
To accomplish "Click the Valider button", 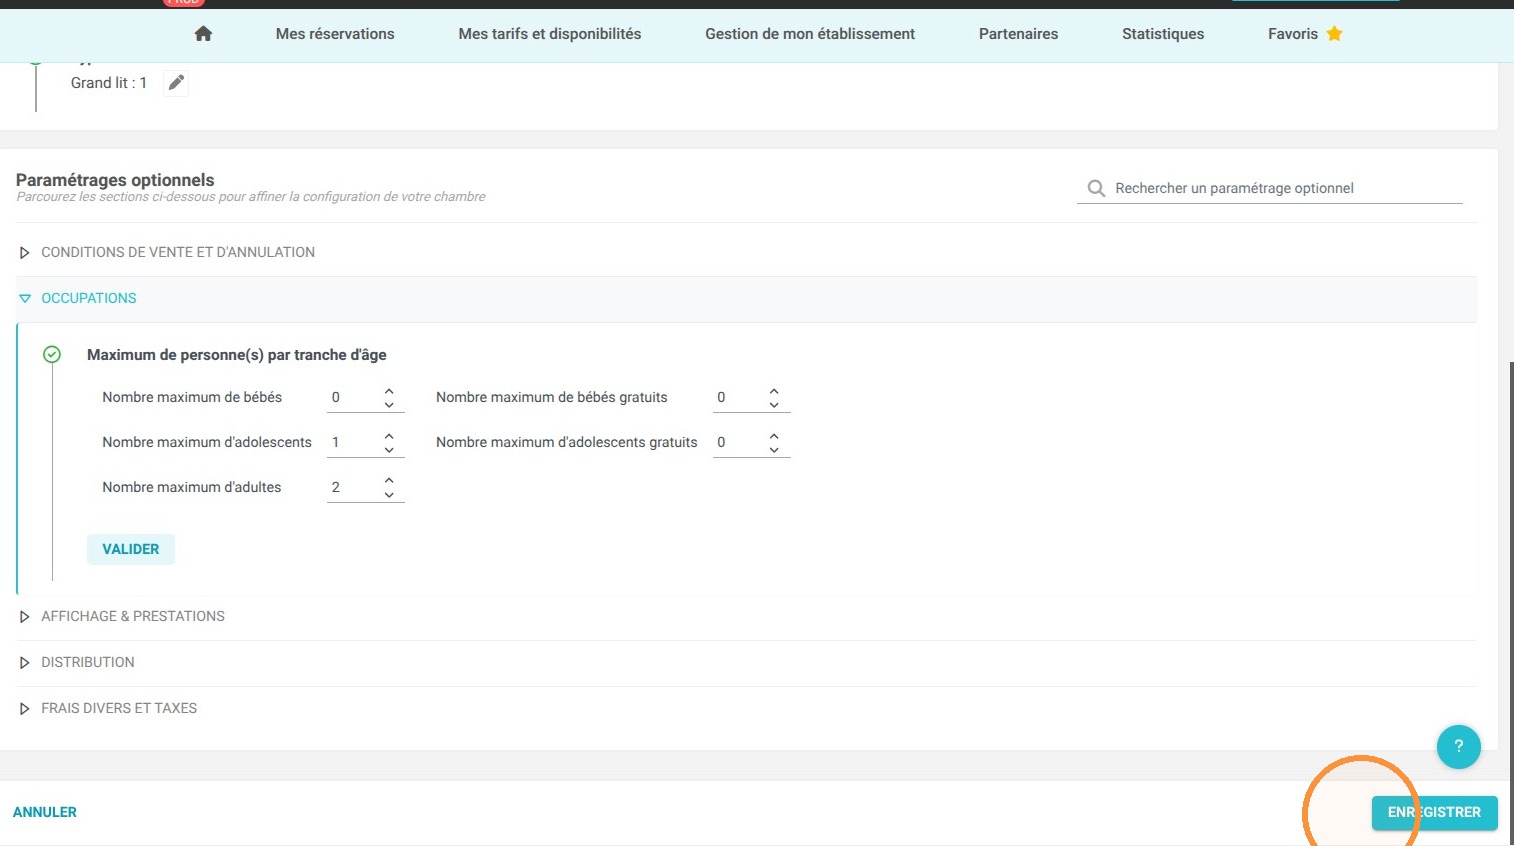I will [131, 549].
